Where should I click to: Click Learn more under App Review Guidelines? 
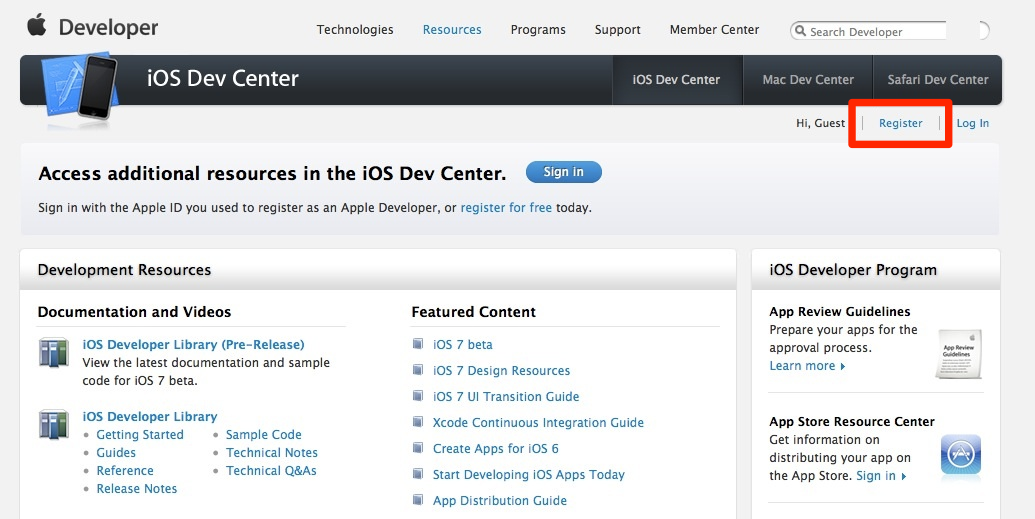pos(807,366)
